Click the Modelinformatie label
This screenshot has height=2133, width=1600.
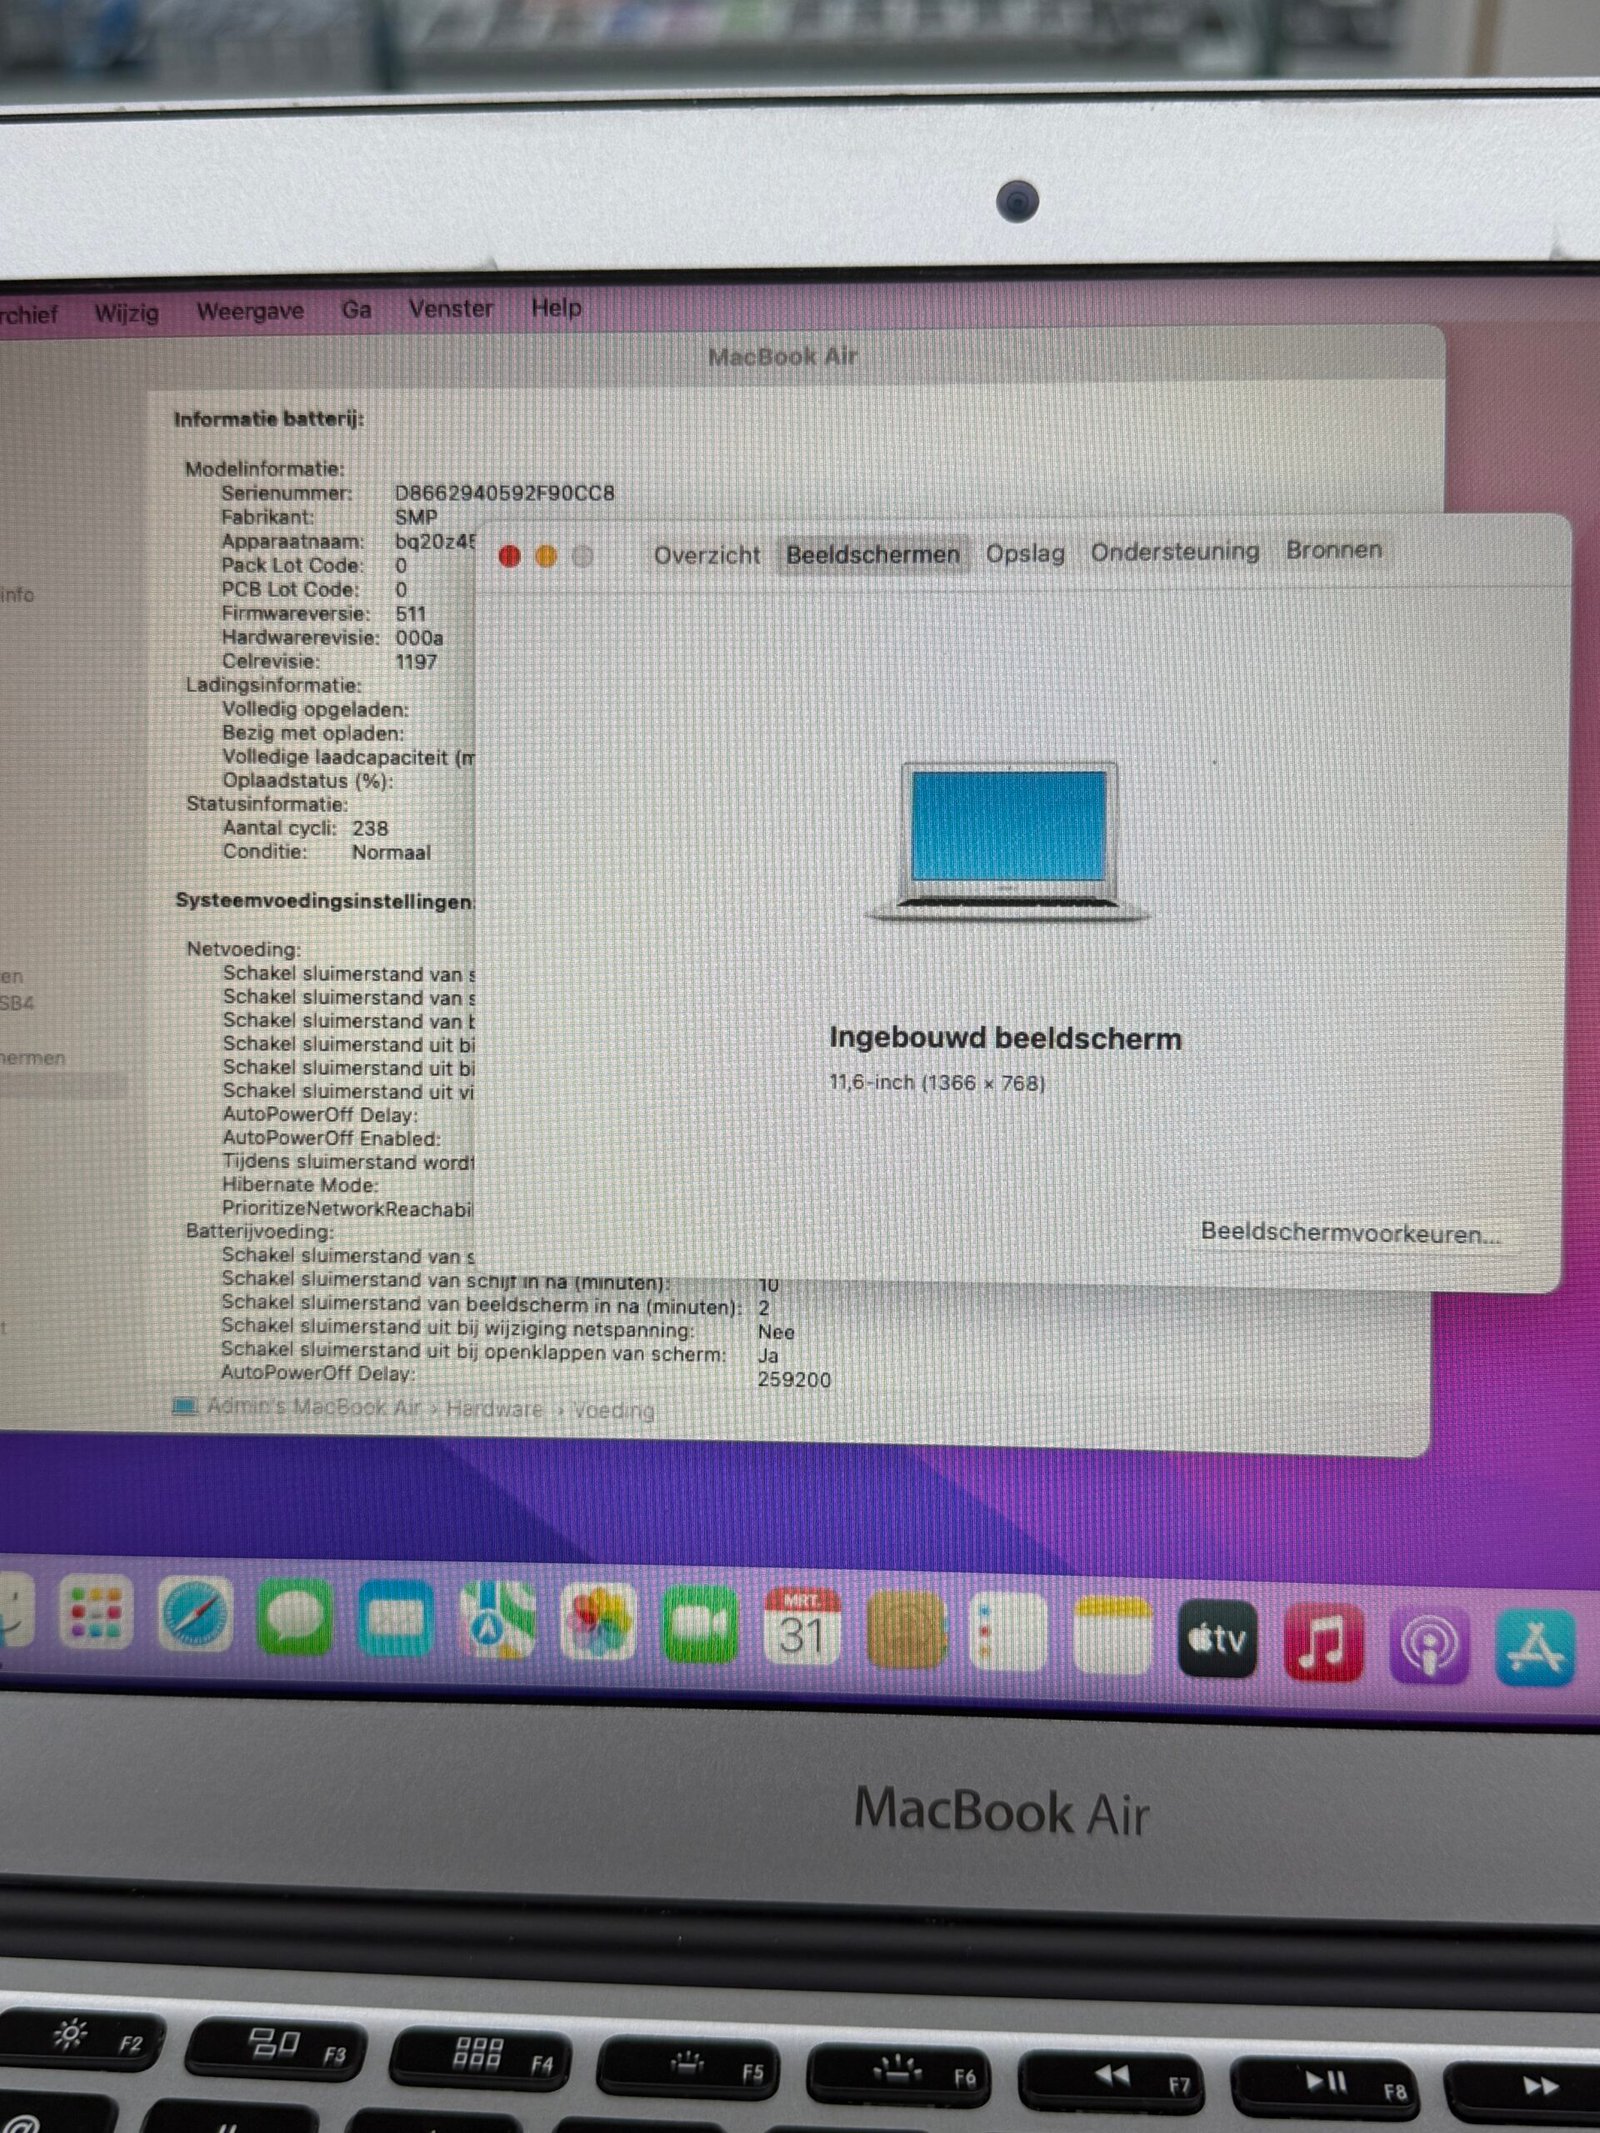coord(264,468)
